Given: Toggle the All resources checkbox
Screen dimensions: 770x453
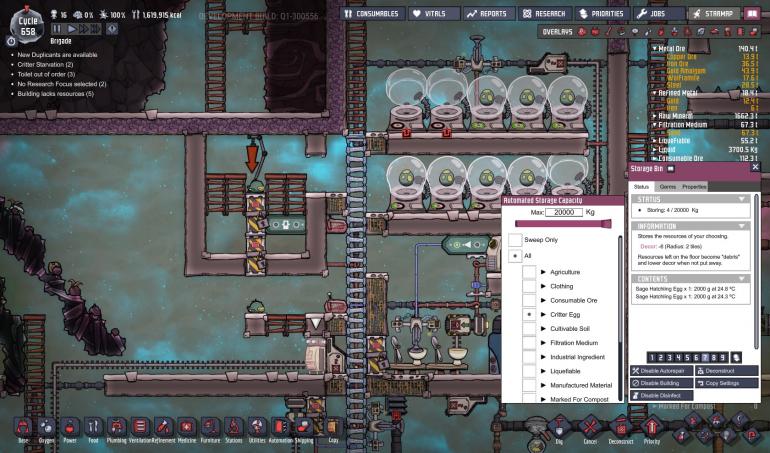Looking at the screenshot, I should click(515, 255).
